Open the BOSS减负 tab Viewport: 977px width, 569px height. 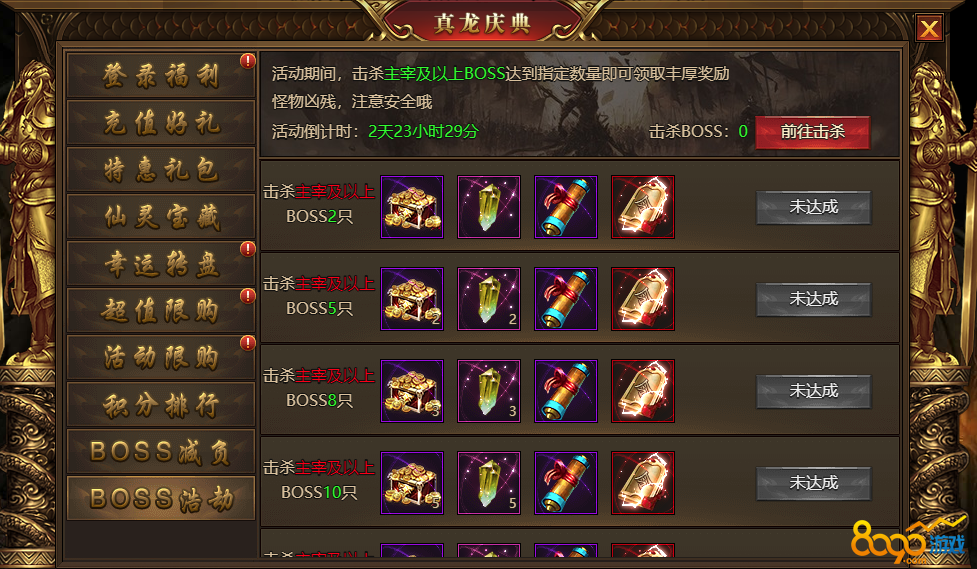(x=161, y=451)
